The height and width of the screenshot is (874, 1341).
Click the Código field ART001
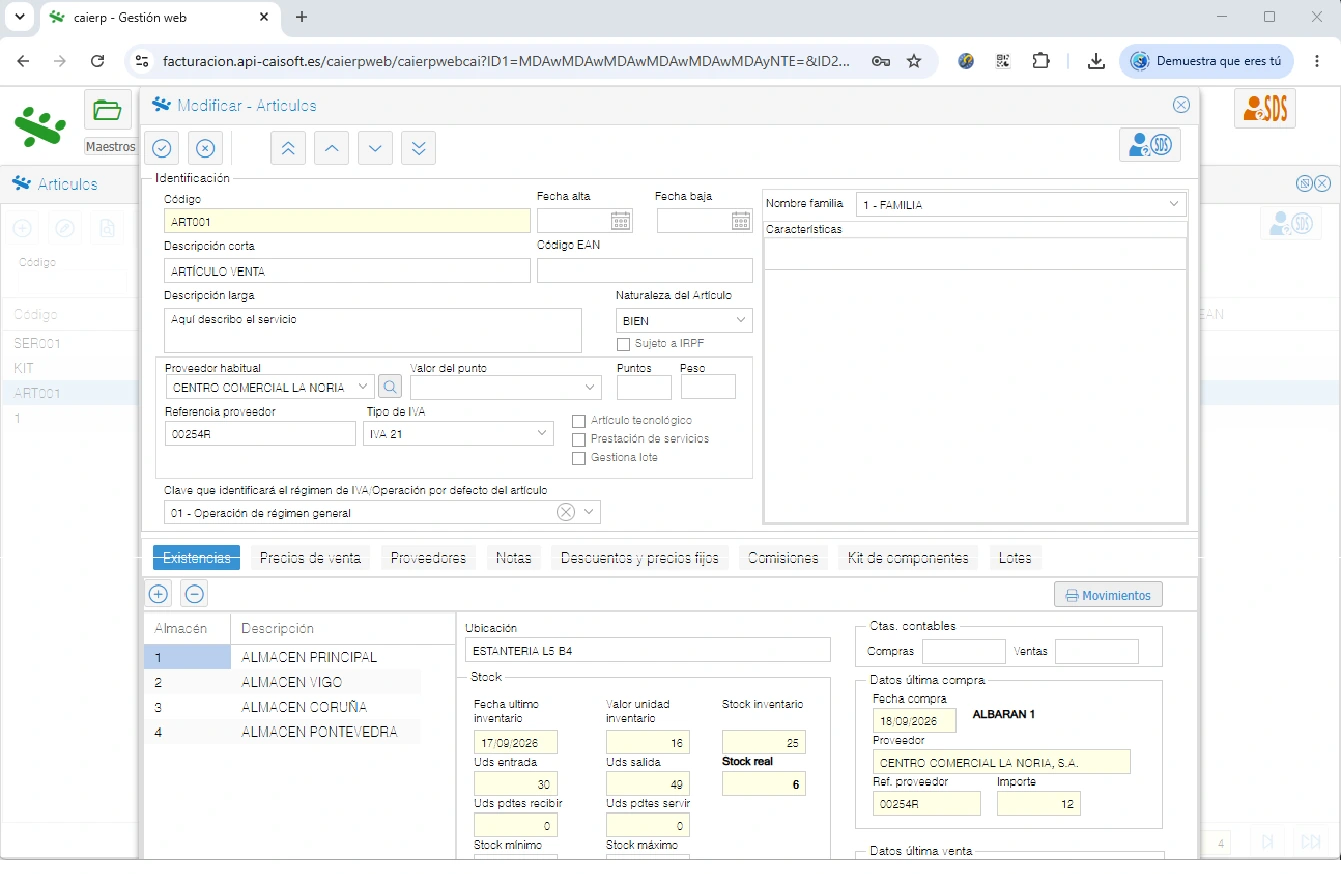point(347,221)
